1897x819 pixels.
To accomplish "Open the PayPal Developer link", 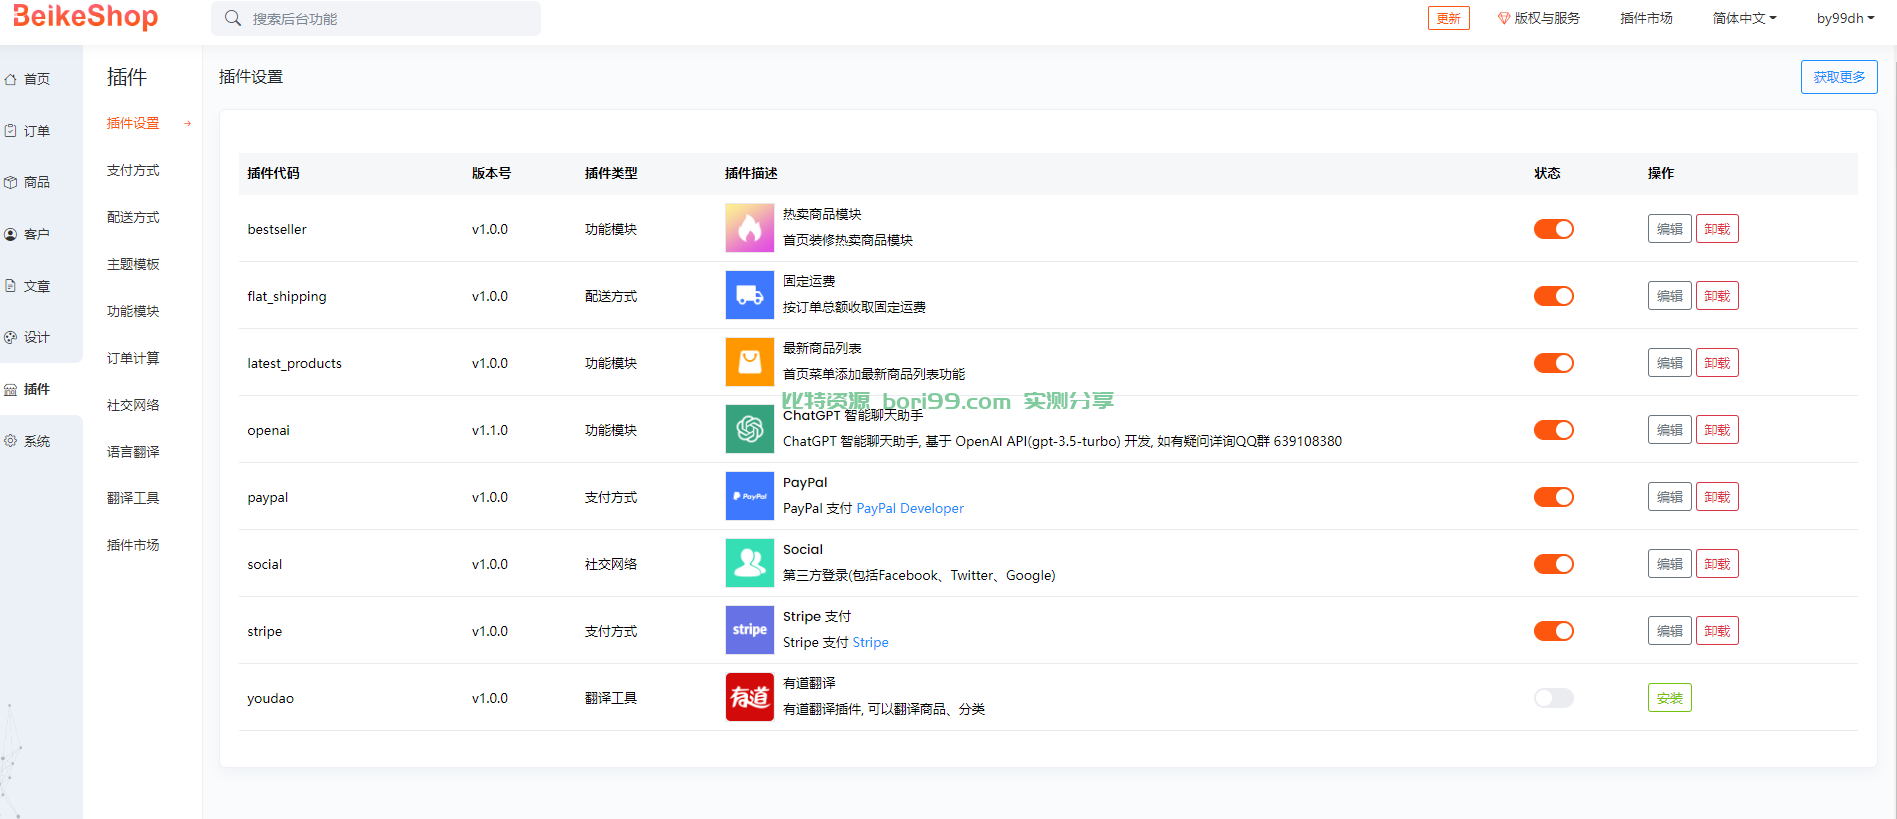I will coord(910,509).
